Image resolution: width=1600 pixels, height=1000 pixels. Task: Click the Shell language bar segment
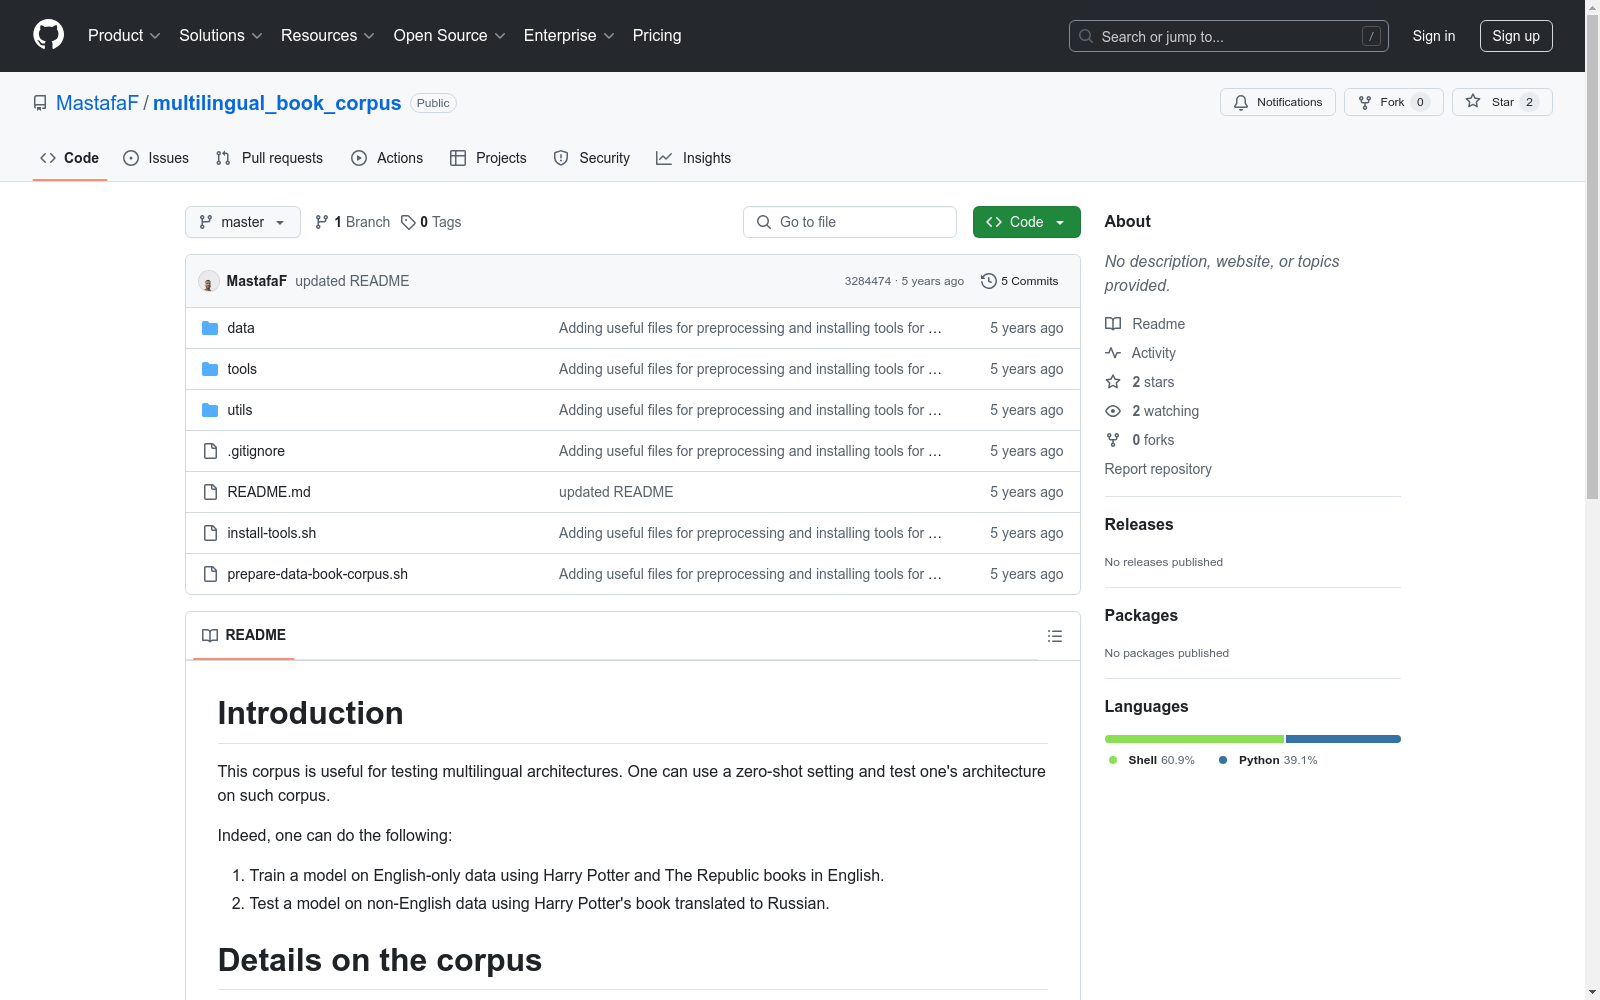pos(1194,739)
